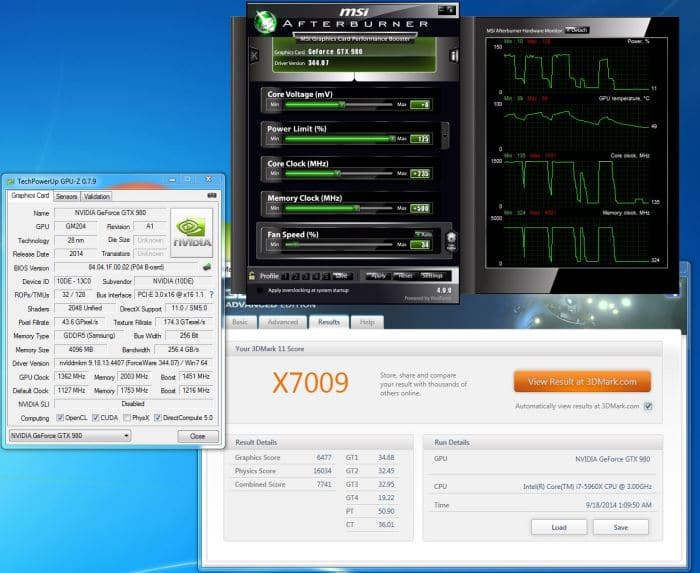Screen dimensions: 700x573
Task: Toggle Apply overclocking at system startup
Action: [259, 291]
